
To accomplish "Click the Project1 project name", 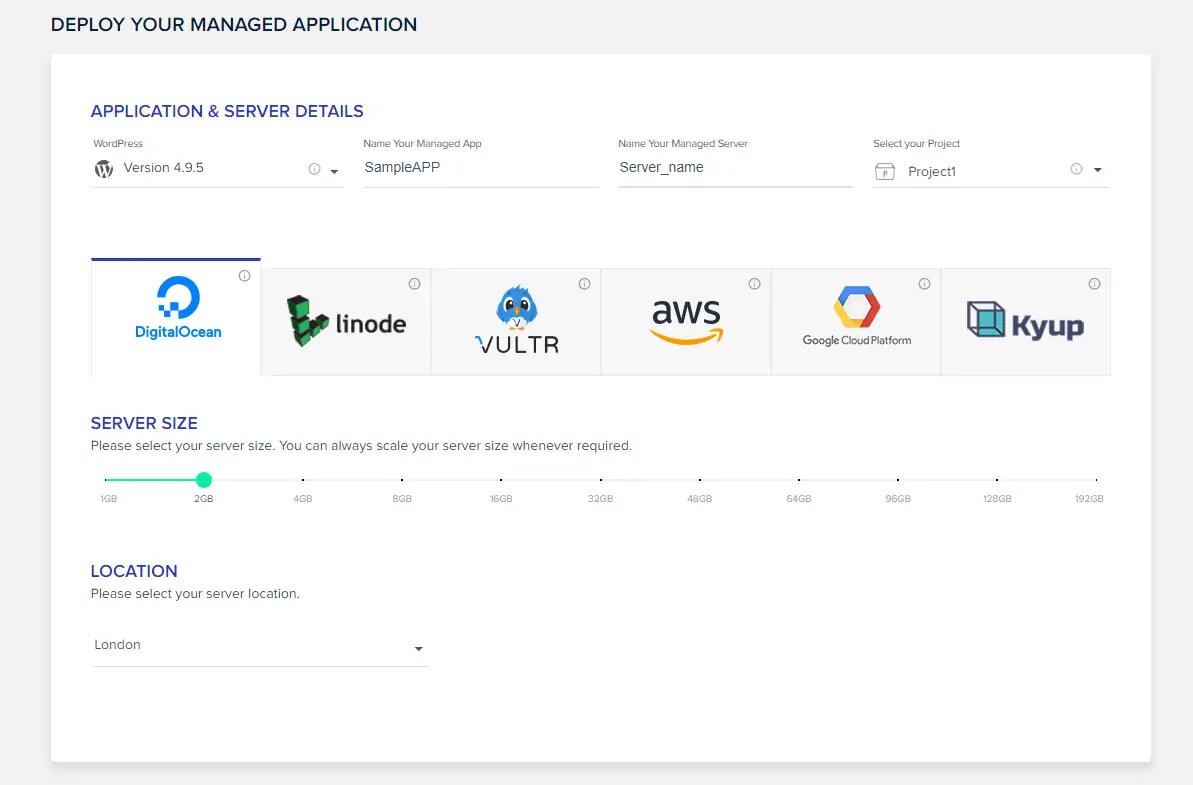I will [932, 172].
